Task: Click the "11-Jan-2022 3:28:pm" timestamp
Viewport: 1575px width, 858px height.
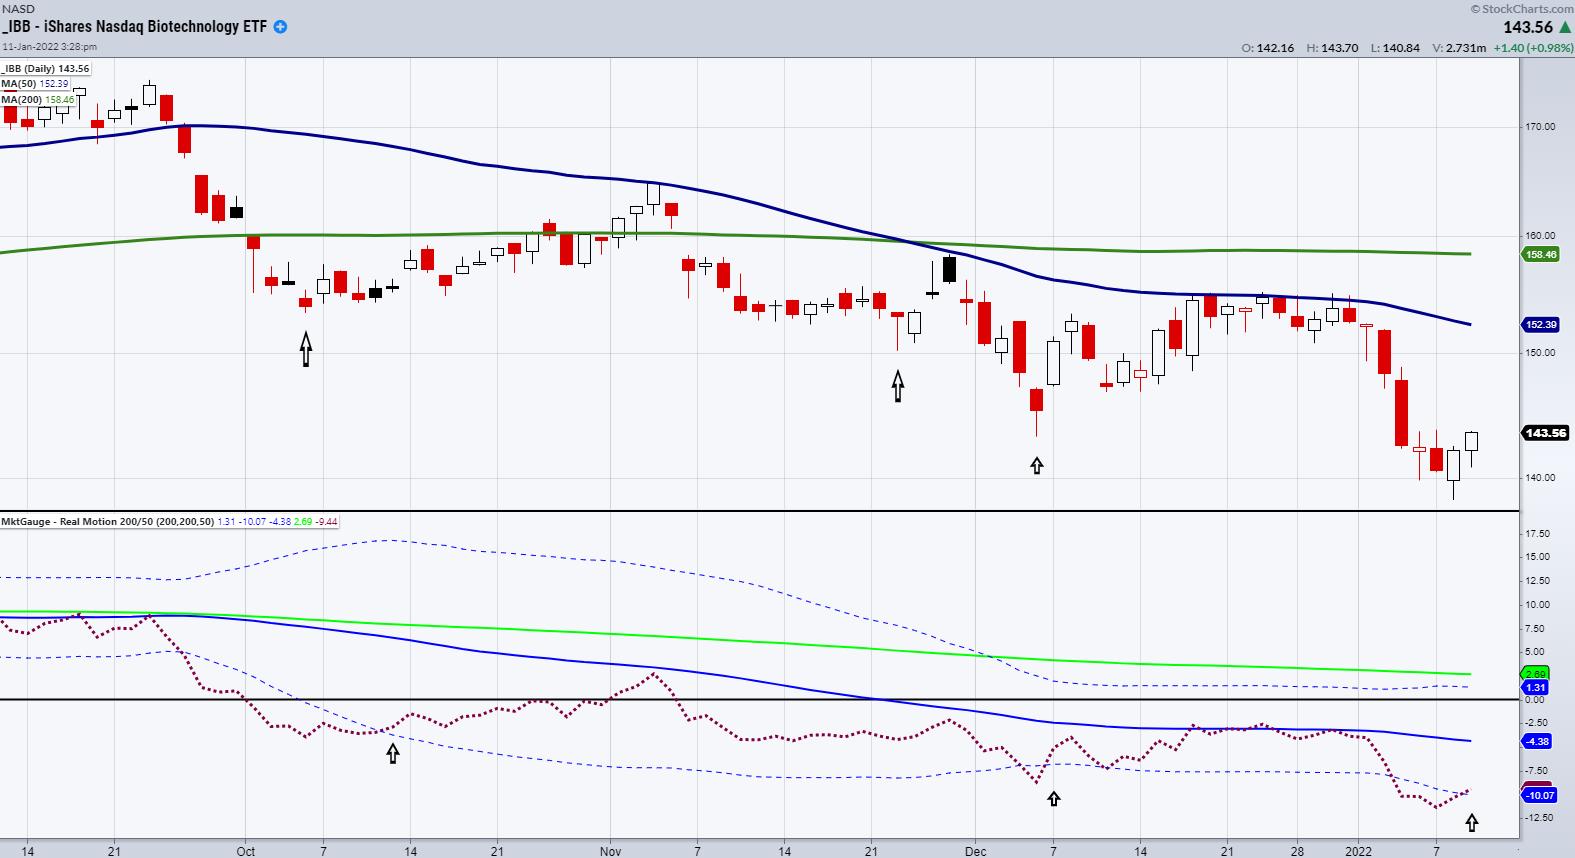Action: (x=50, y=46)
